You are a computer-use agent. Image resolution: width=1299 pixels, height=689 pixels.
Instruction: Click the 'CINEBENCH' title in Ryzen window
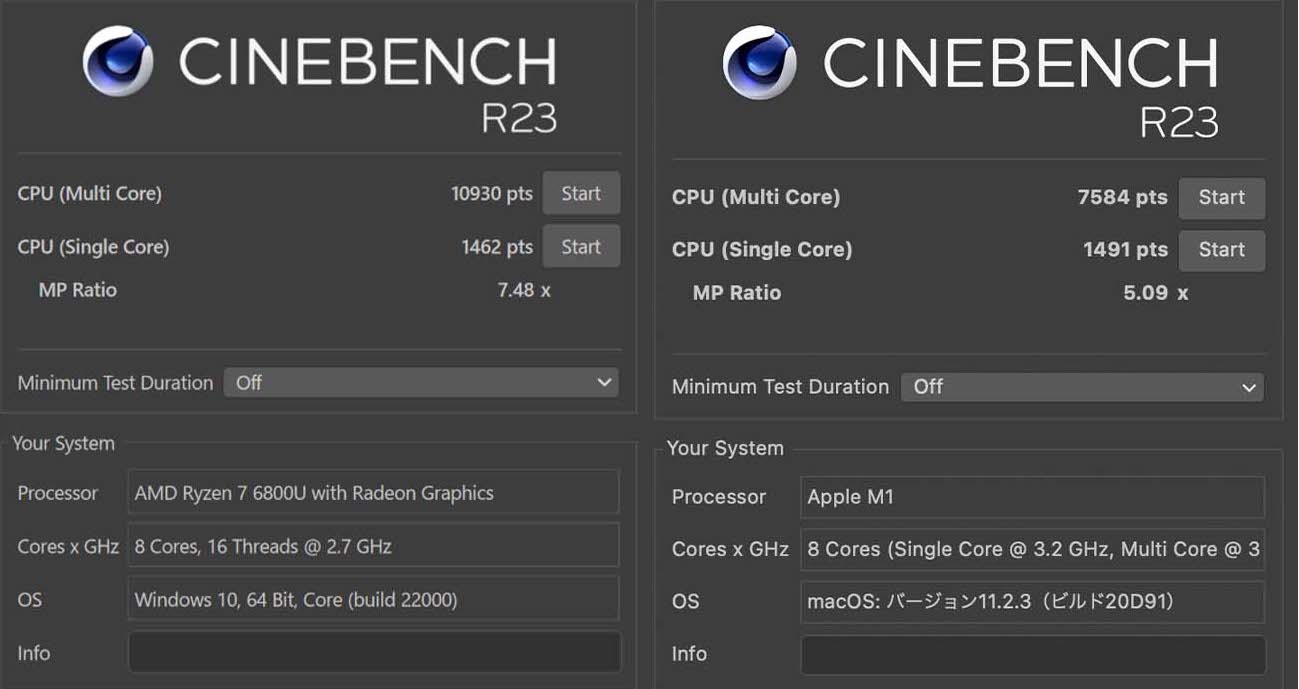tap(367, 62)
